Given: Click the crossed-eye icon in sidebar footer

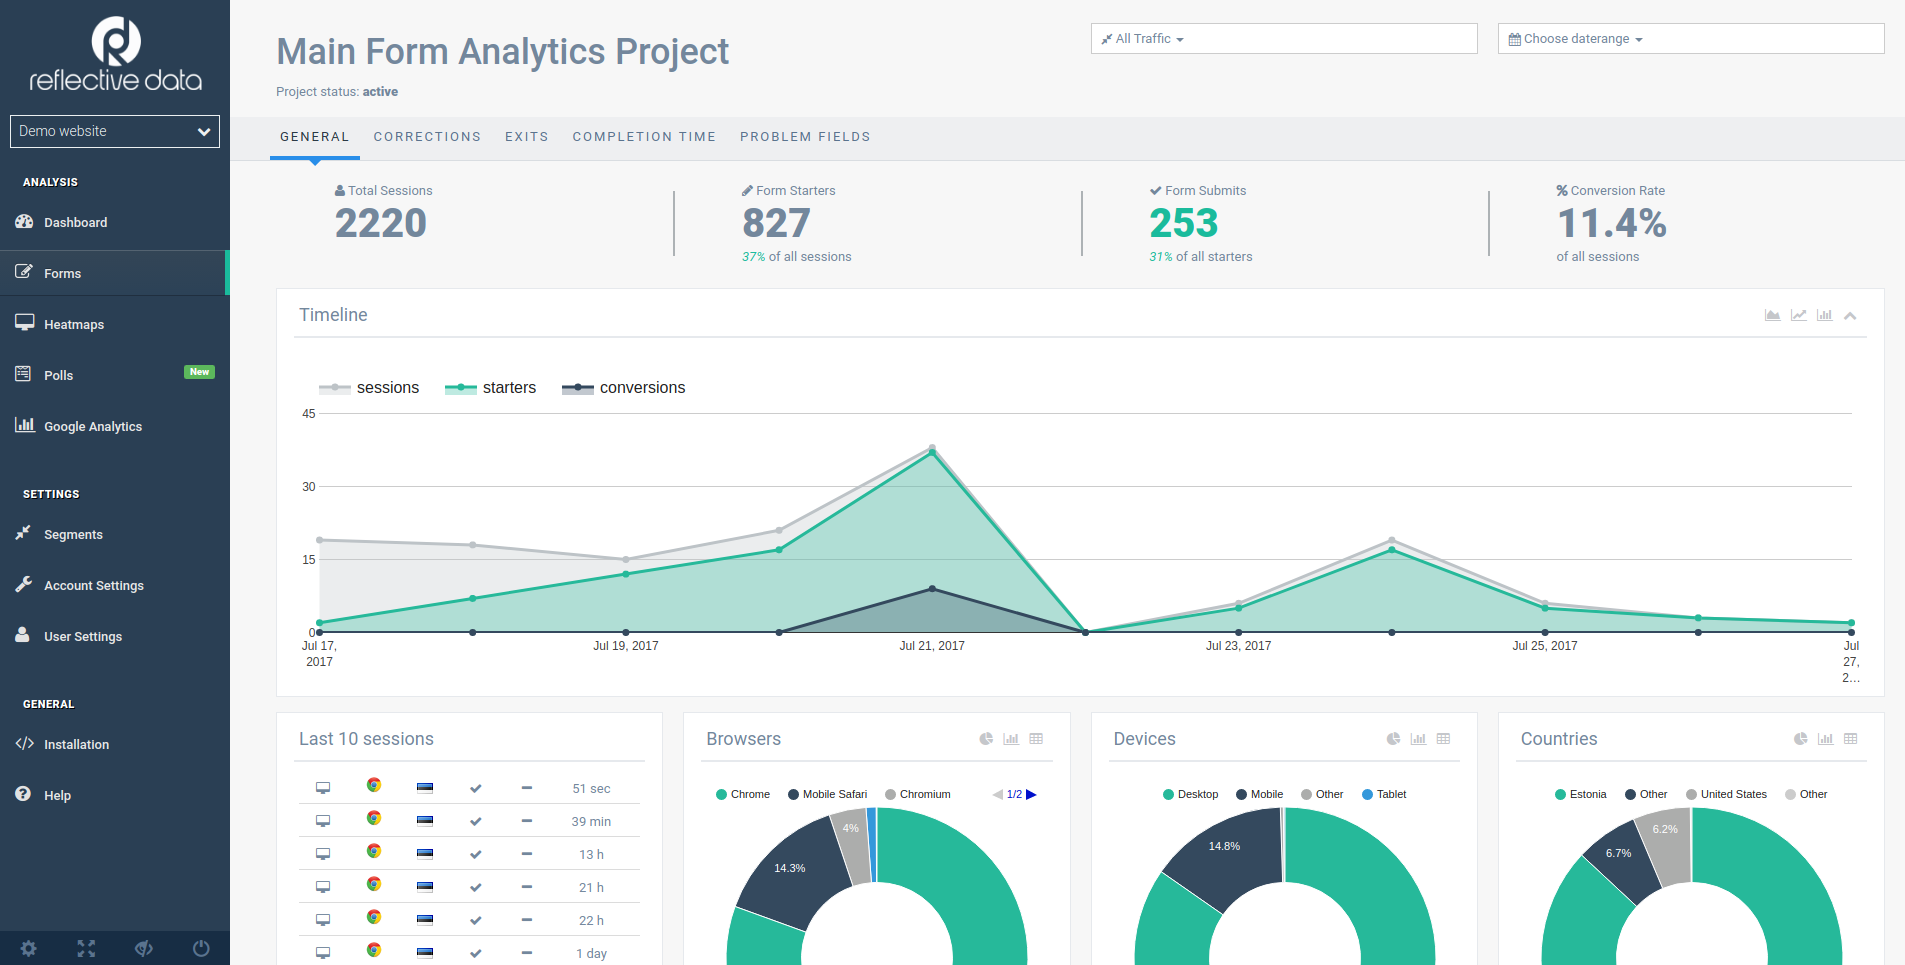Looking at the screenshot, I should [144, 948].
